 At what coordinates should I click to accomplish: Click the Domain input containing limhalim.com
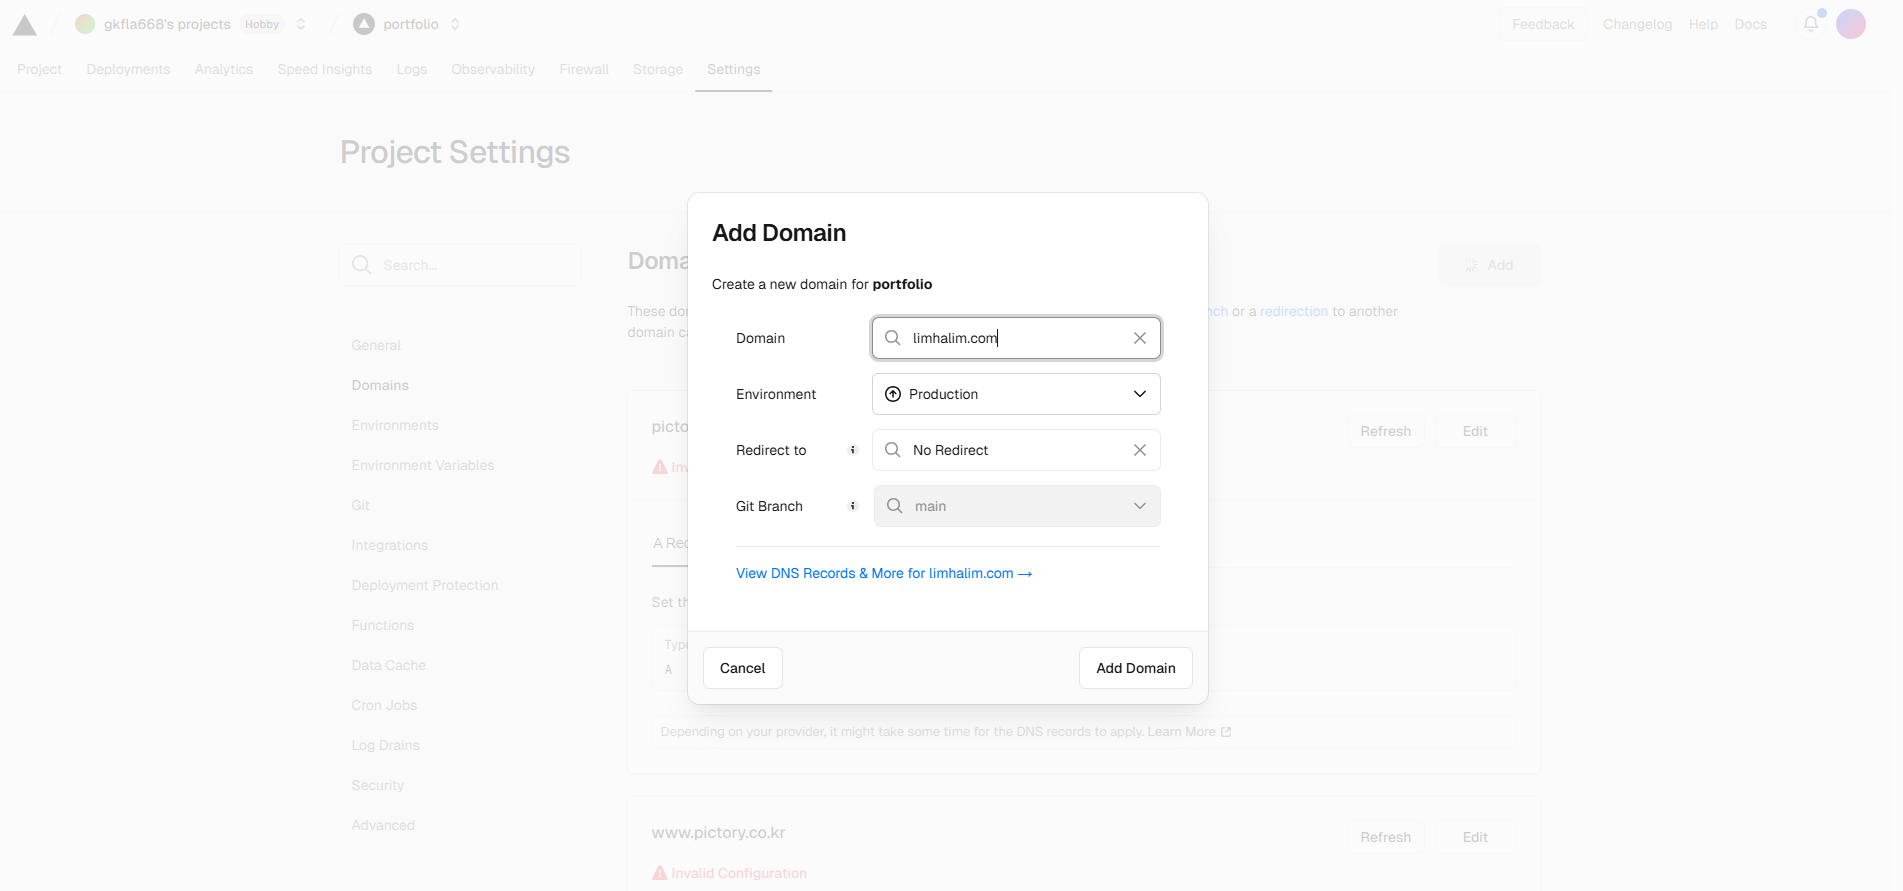pos(1016,338)
